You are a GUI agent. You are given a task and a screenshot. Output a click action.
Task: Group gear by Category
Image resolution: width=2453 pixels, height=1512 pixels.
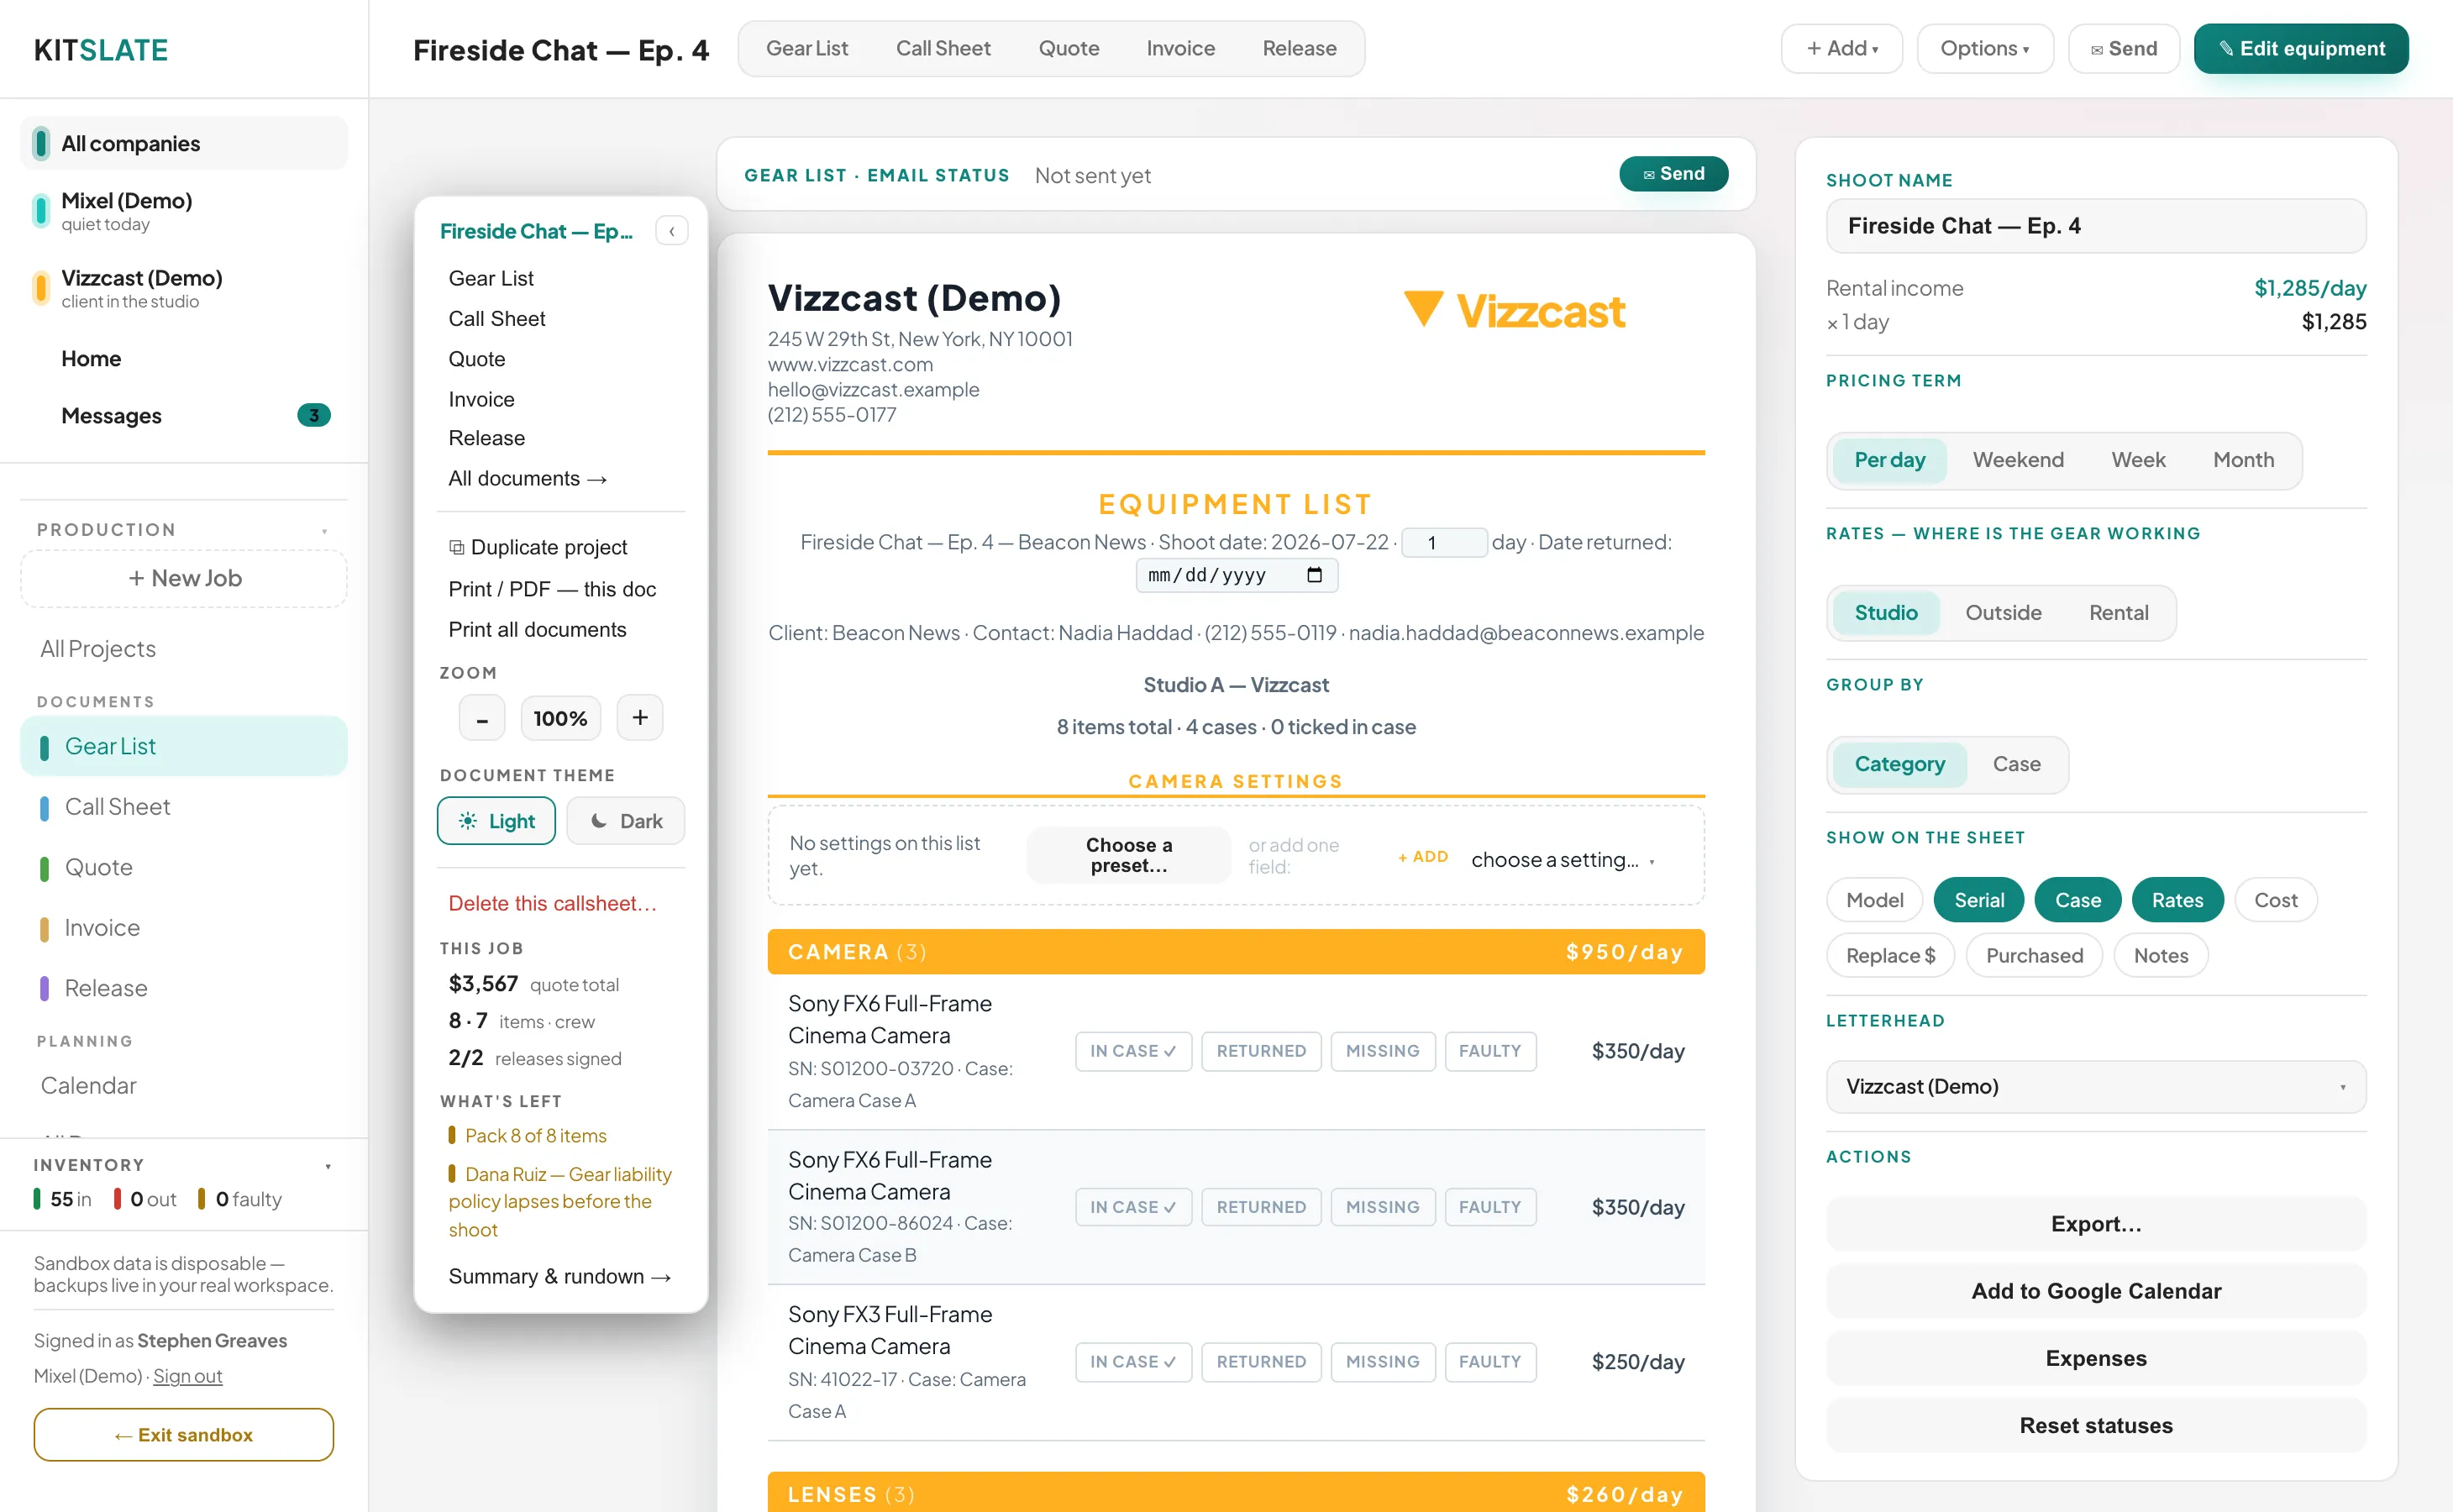point(1899,764)
